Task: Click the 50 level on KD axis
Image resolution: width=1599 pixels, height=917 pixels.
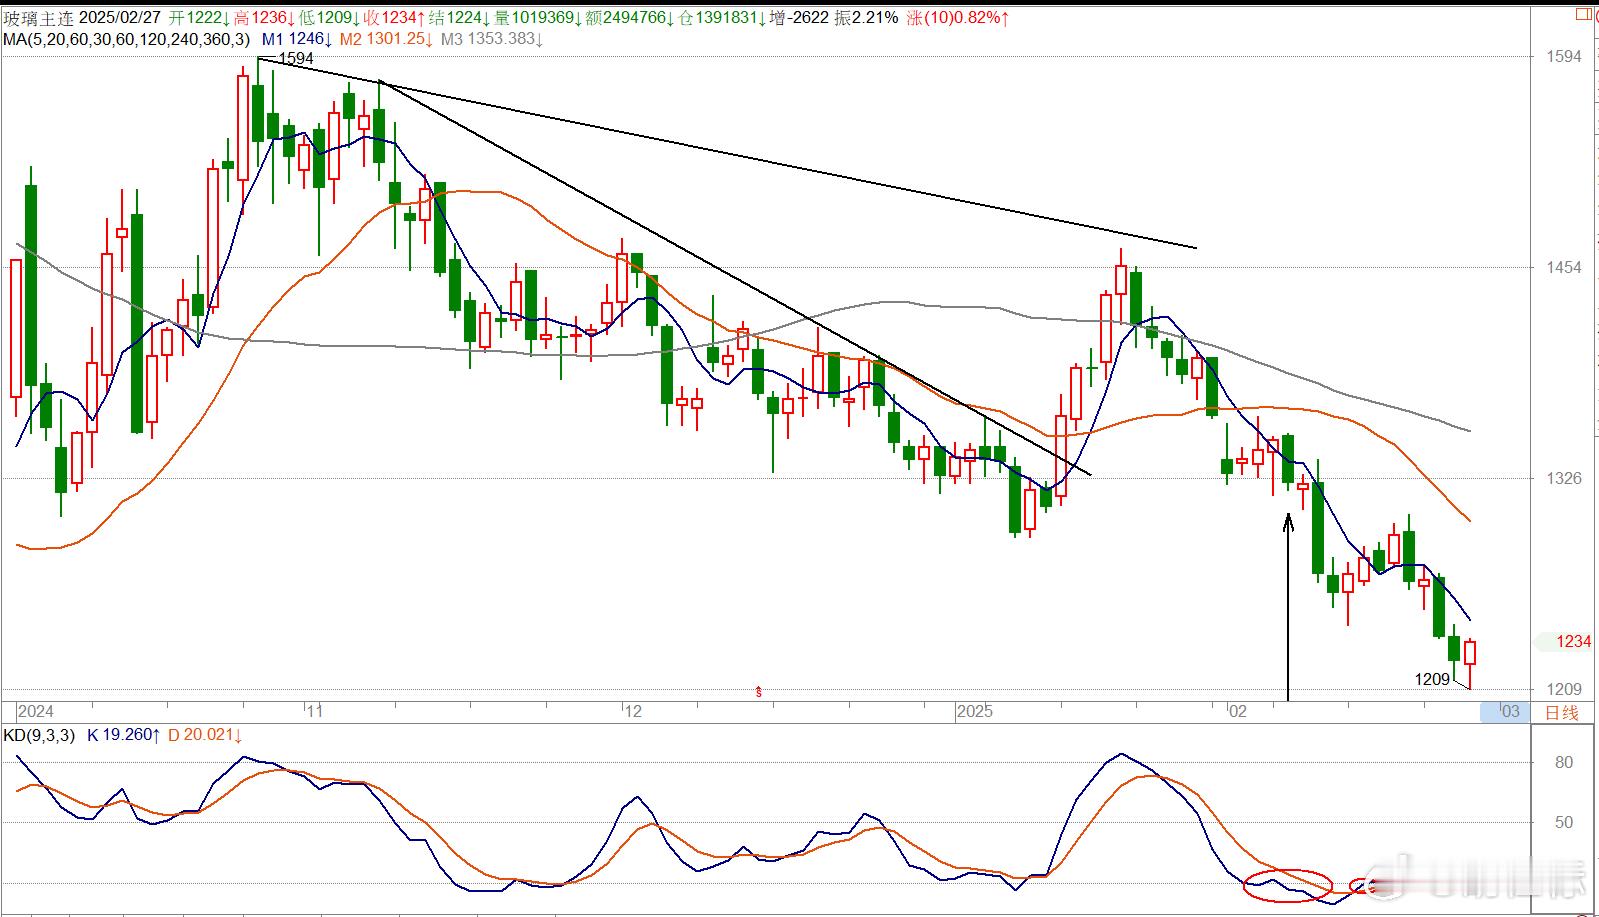Action: click(x=1564, y=822)
